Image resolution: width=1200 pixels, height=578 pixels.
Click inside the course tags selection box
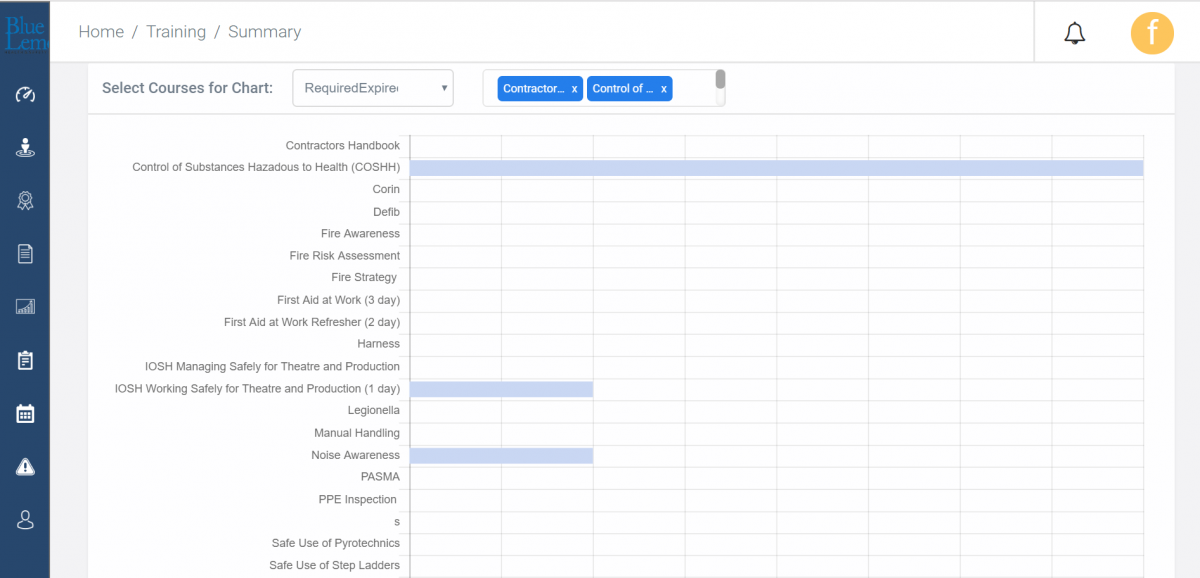[694, 89]
